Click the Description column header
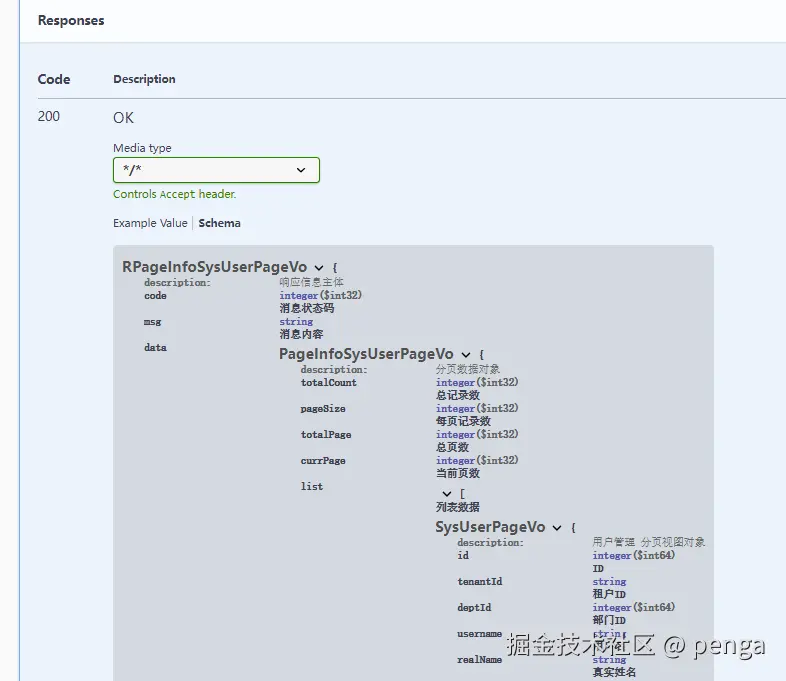 [144, 79]
